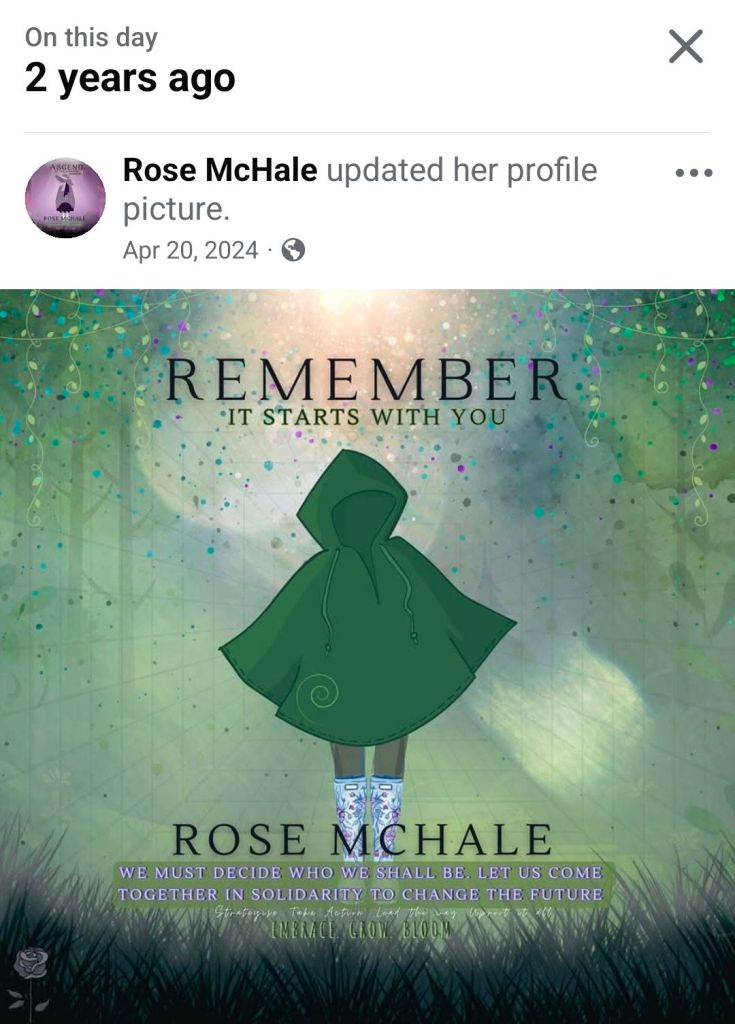735x1024 pixels.
Task: Click the large ROSE MCHALE image caption
Action: (362, 840)
